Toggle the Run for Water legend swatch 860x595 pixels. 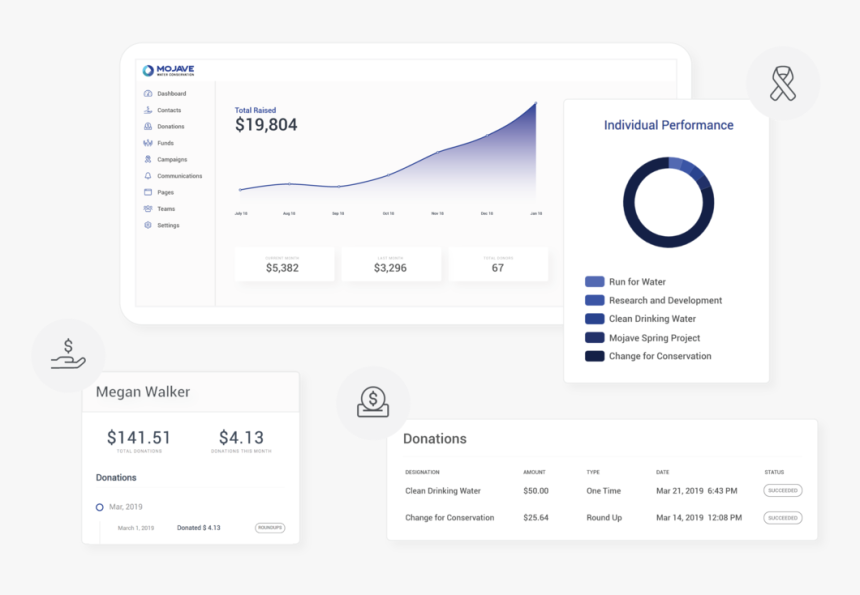tap(595, 281)
